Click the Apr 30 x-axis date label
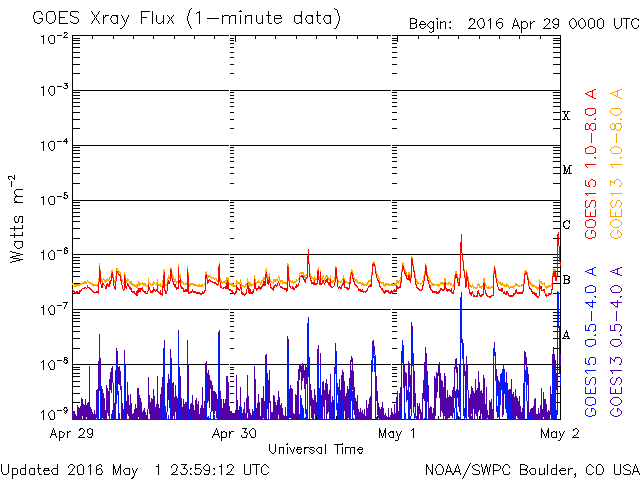The width and height of the screenshot is (640, 480). 235,434
